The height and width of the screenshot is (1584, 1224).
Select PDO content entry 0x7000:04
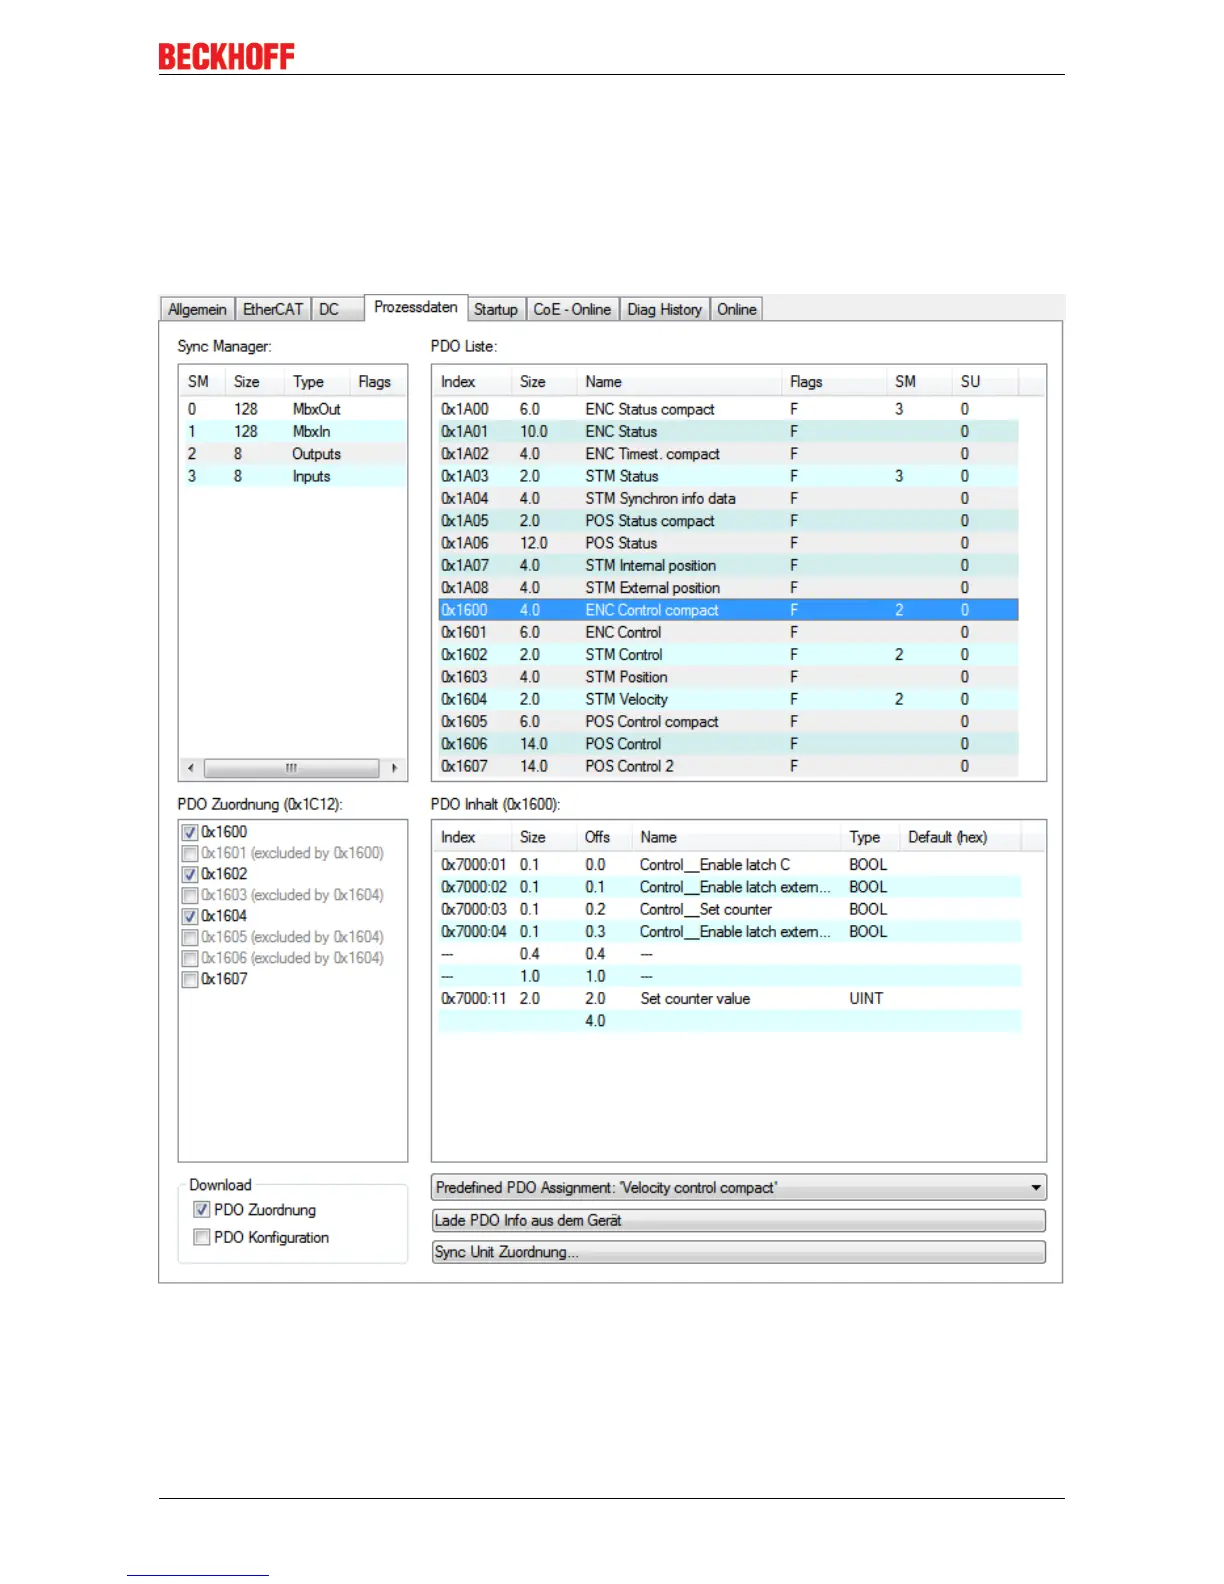click(x=730, y=932)
